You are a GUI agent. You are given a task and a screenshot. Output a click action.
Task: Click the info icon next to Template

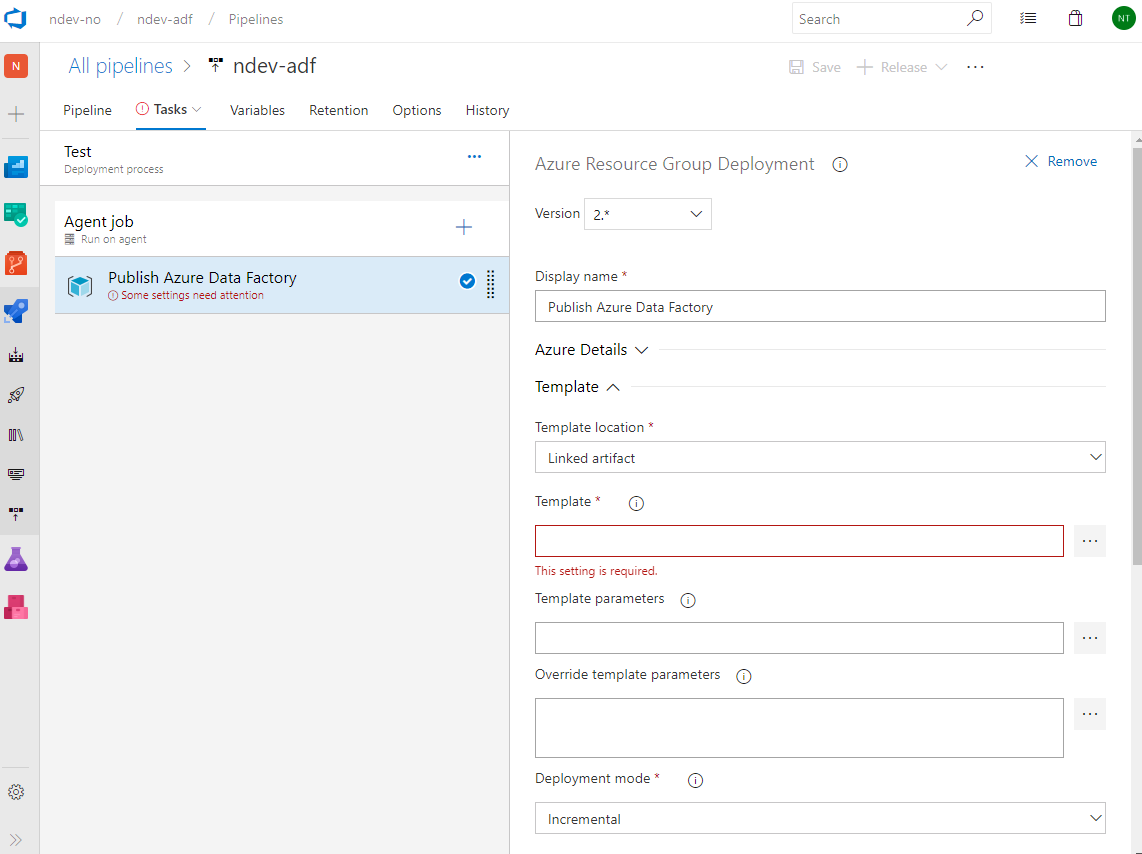click(636, 503)
